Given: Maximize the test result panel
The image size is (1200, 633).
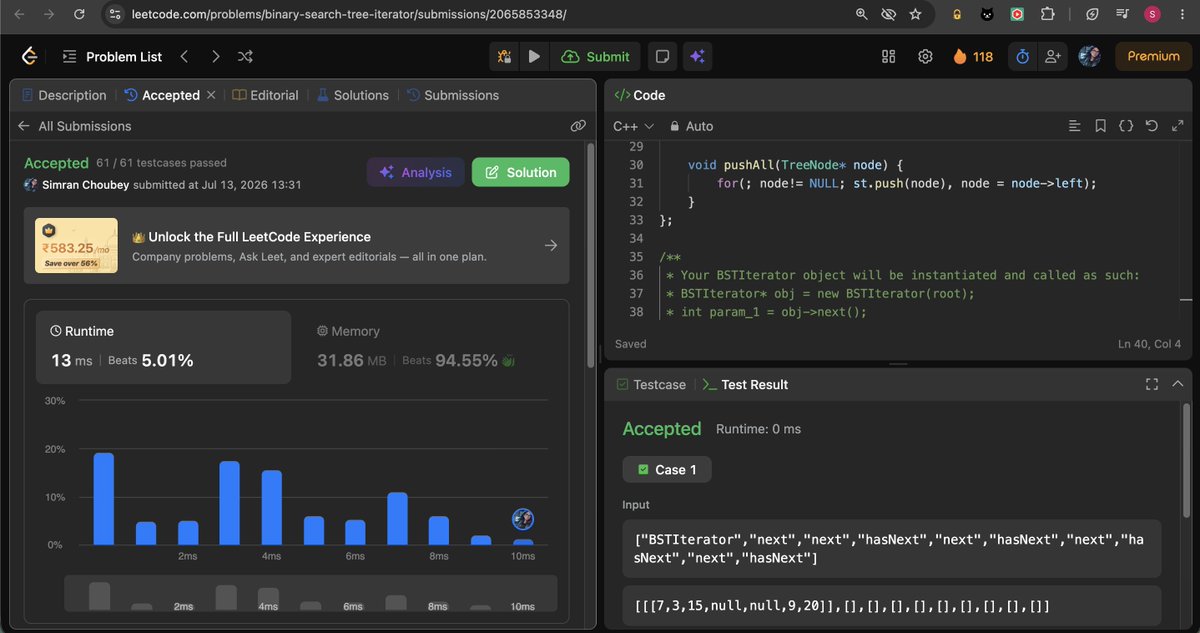Looking at the screenshot, I should coord(1151,384).
